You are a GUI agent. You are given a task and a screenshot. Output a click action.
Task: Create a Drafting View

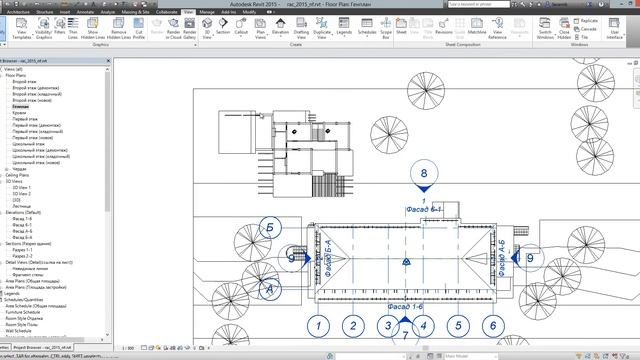[301, 29]
